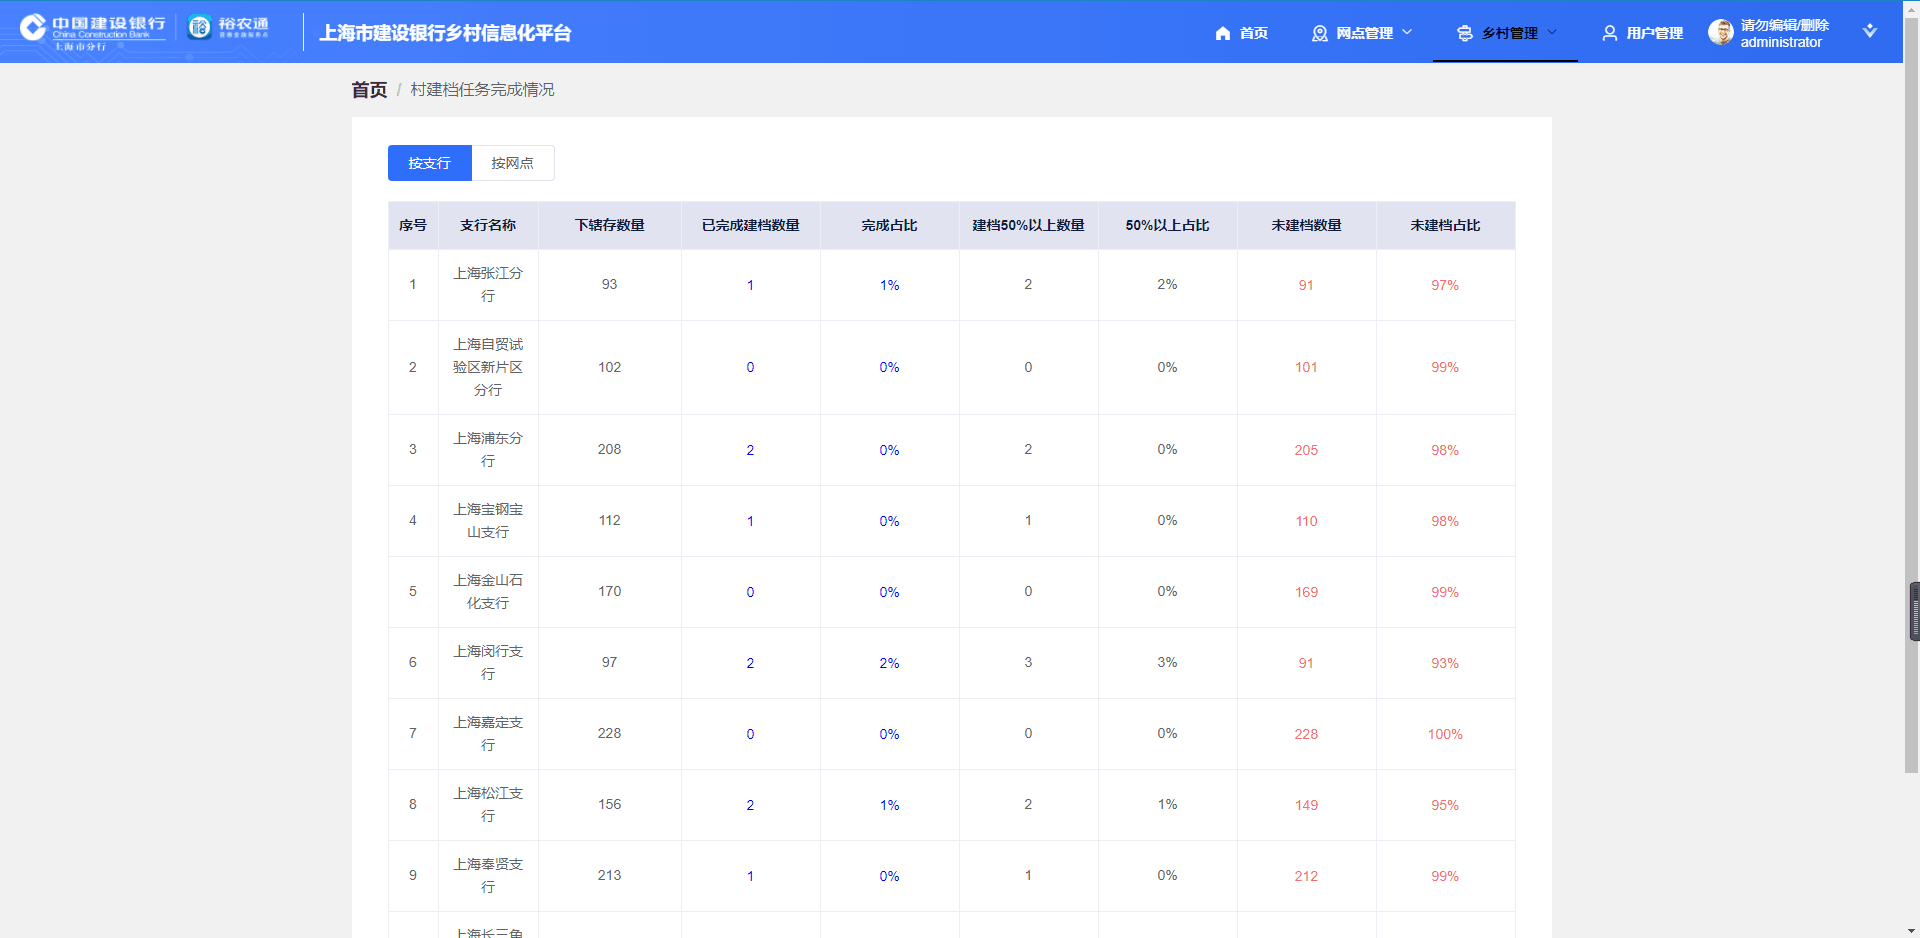Viewport: 1920px width, 938px height.
Task: Click the home icon beside 首页
Action: point(1222,33)
